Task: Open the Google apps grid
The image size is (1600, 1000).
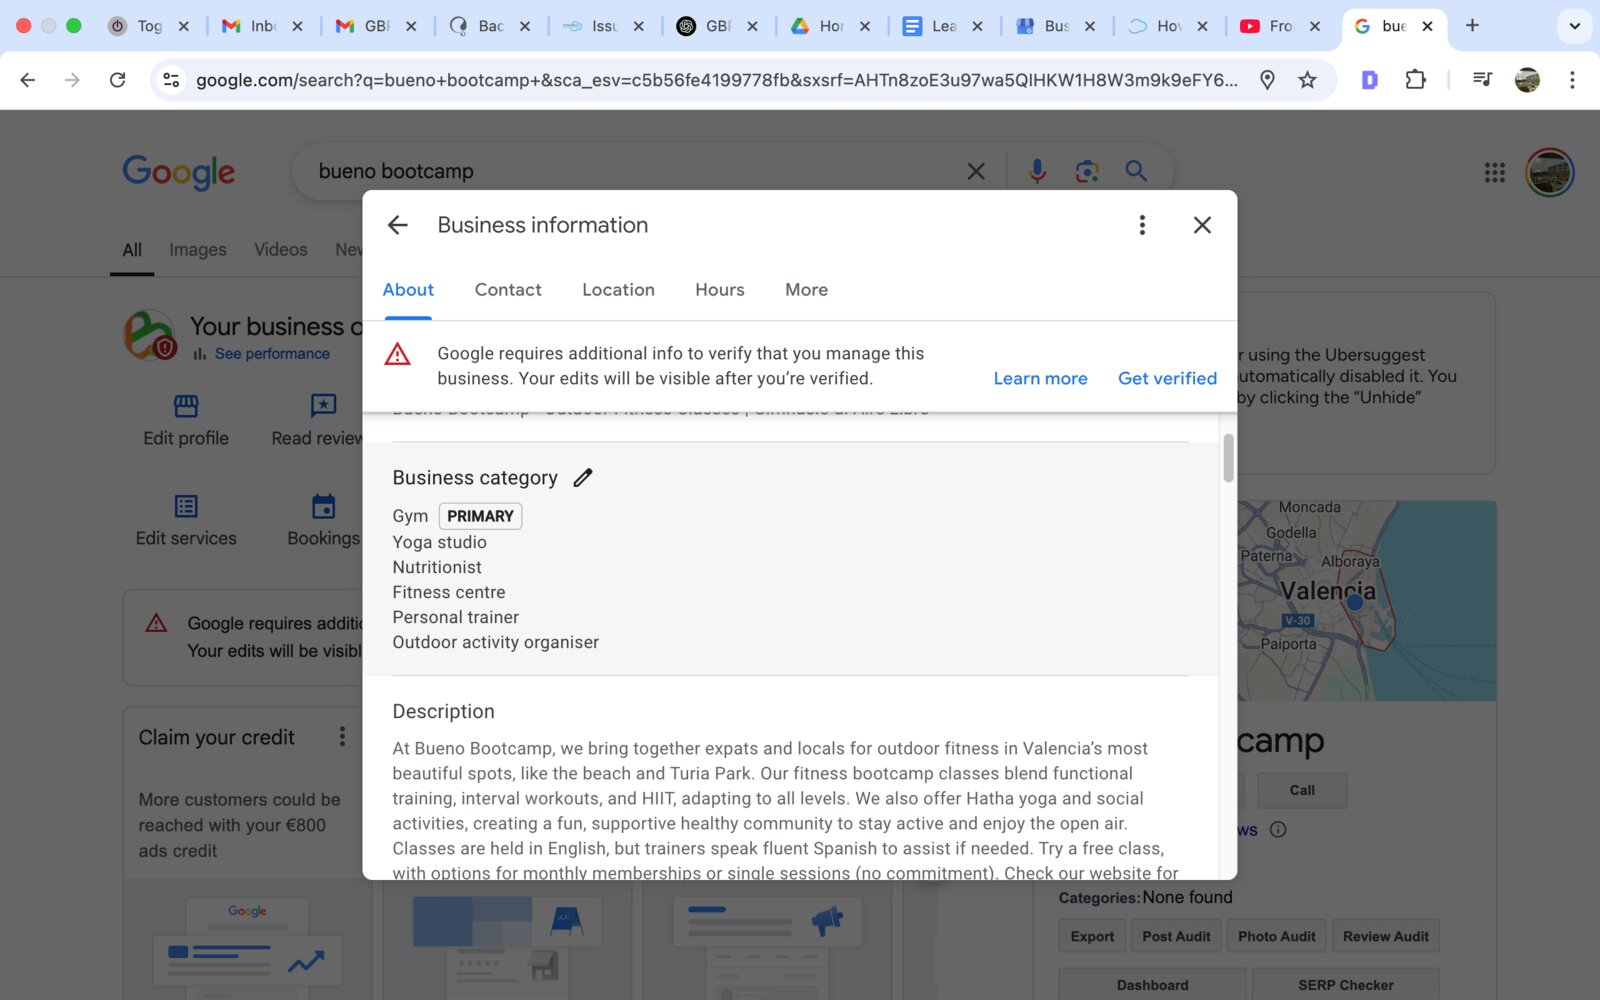Action: 1494,173
